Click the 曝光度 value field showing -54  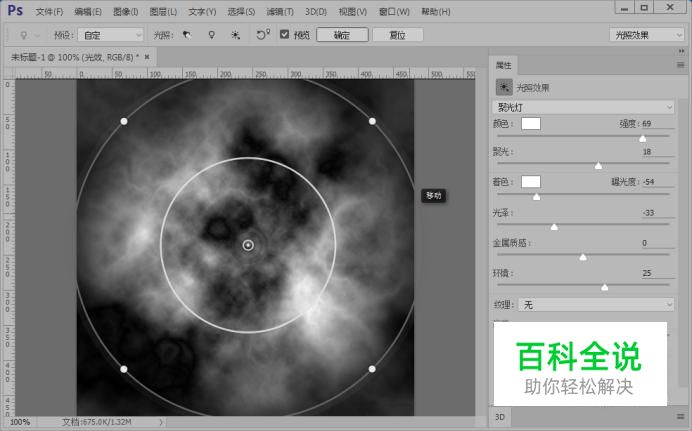pyautogui.click(x=658, y=181)
